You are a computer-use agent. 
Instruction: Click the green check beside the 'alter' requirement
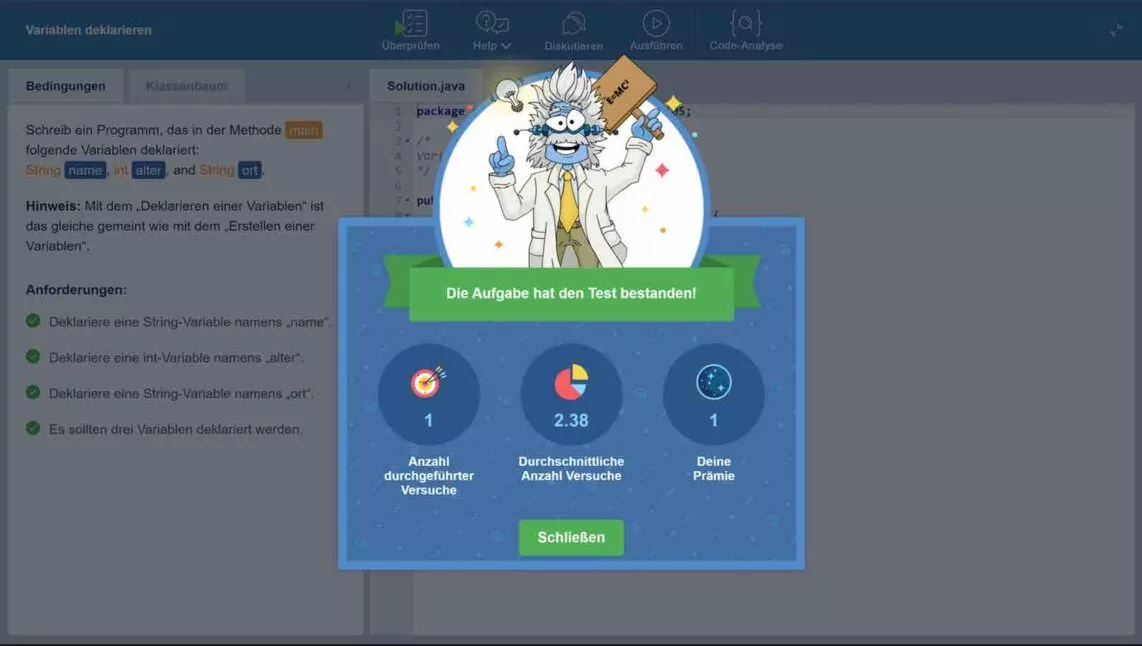click(x=33, y=356)
